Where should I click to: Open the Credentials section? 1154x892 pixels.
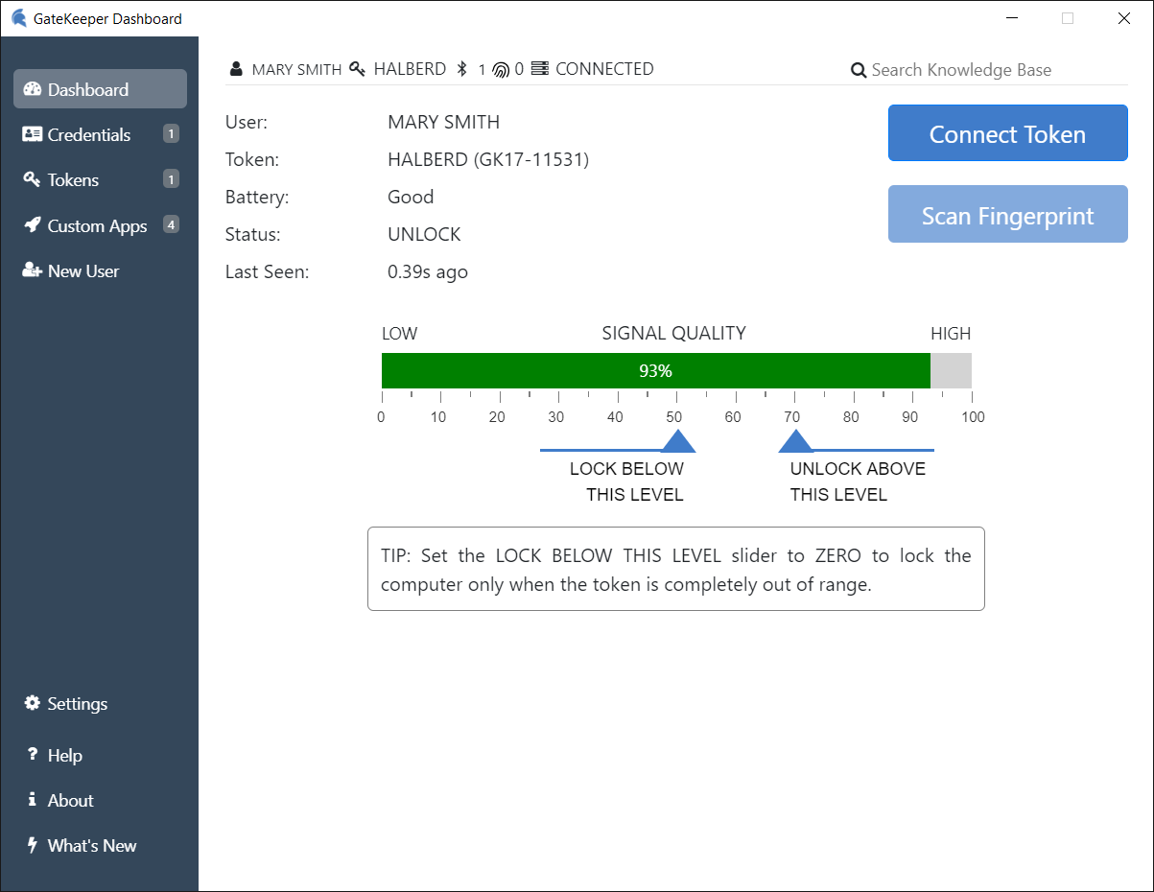tap(100, 134)
